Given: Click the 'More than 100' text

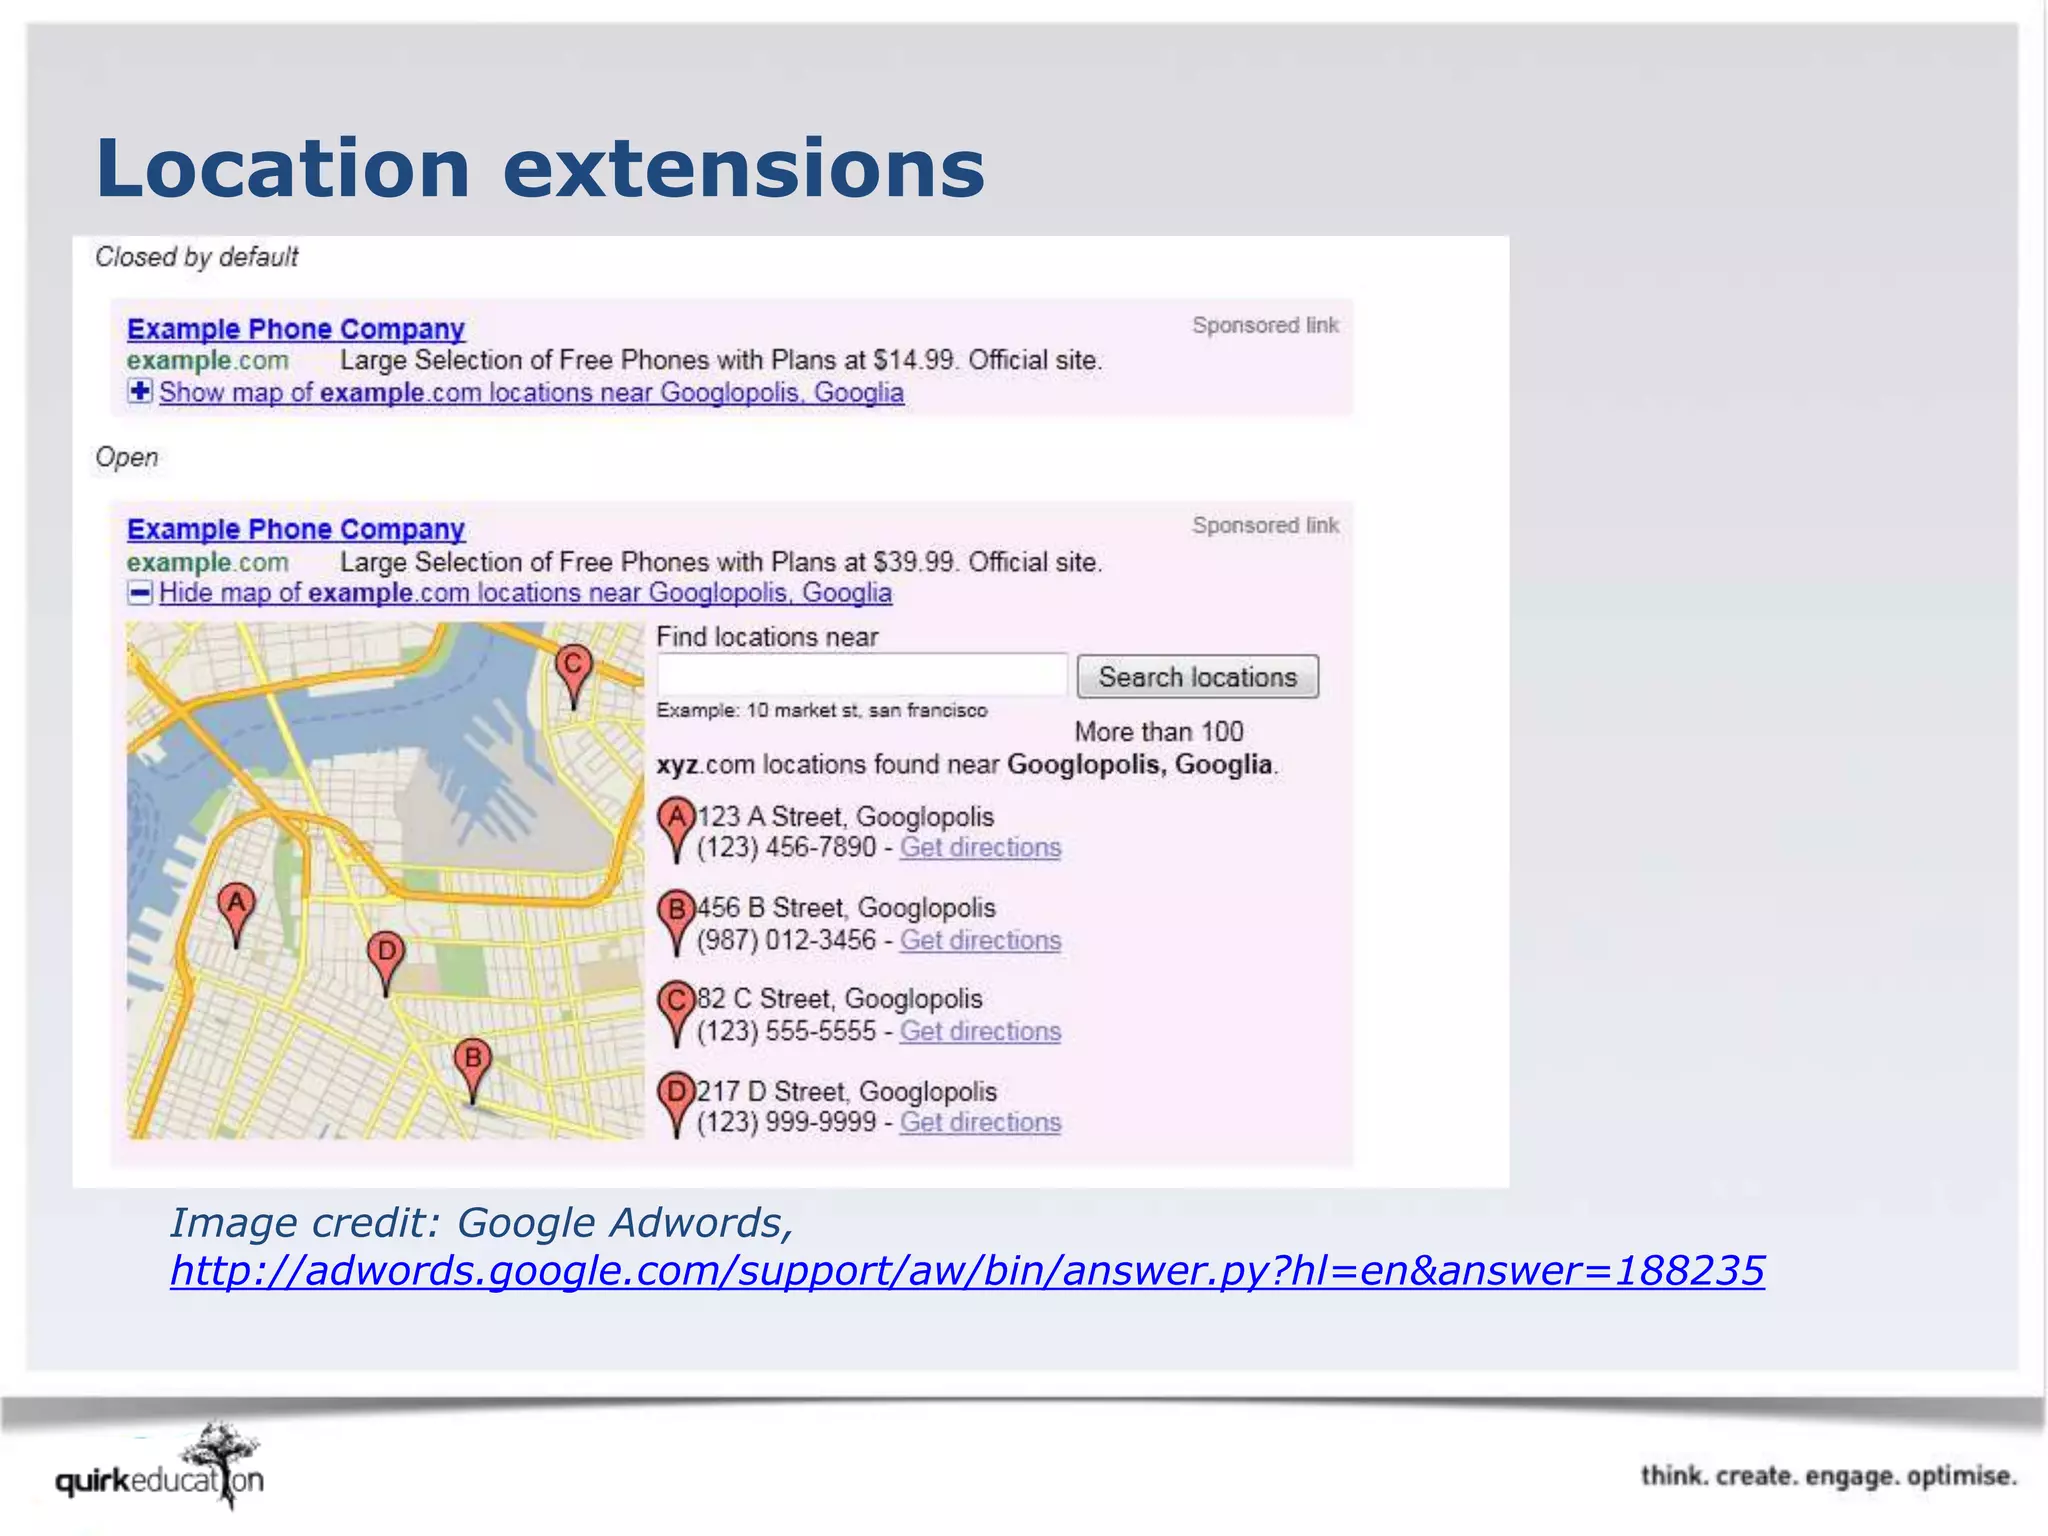Looking at the screenshot, I should click(1159, 732).
